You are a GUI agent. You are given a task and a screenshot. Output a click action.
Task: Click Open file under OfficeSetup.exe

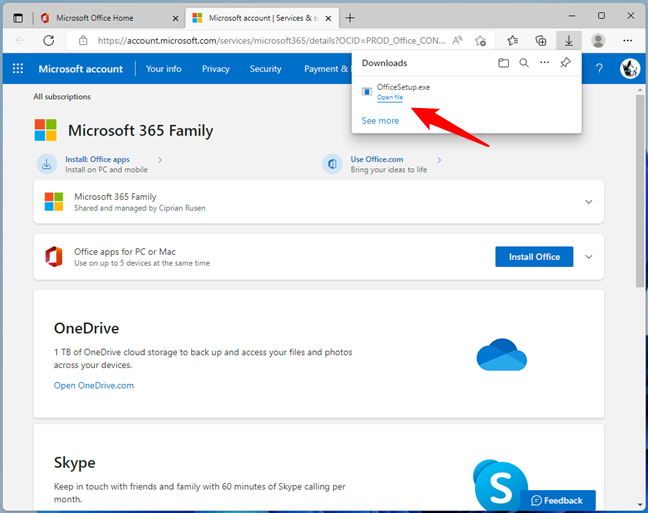(390, 98)
